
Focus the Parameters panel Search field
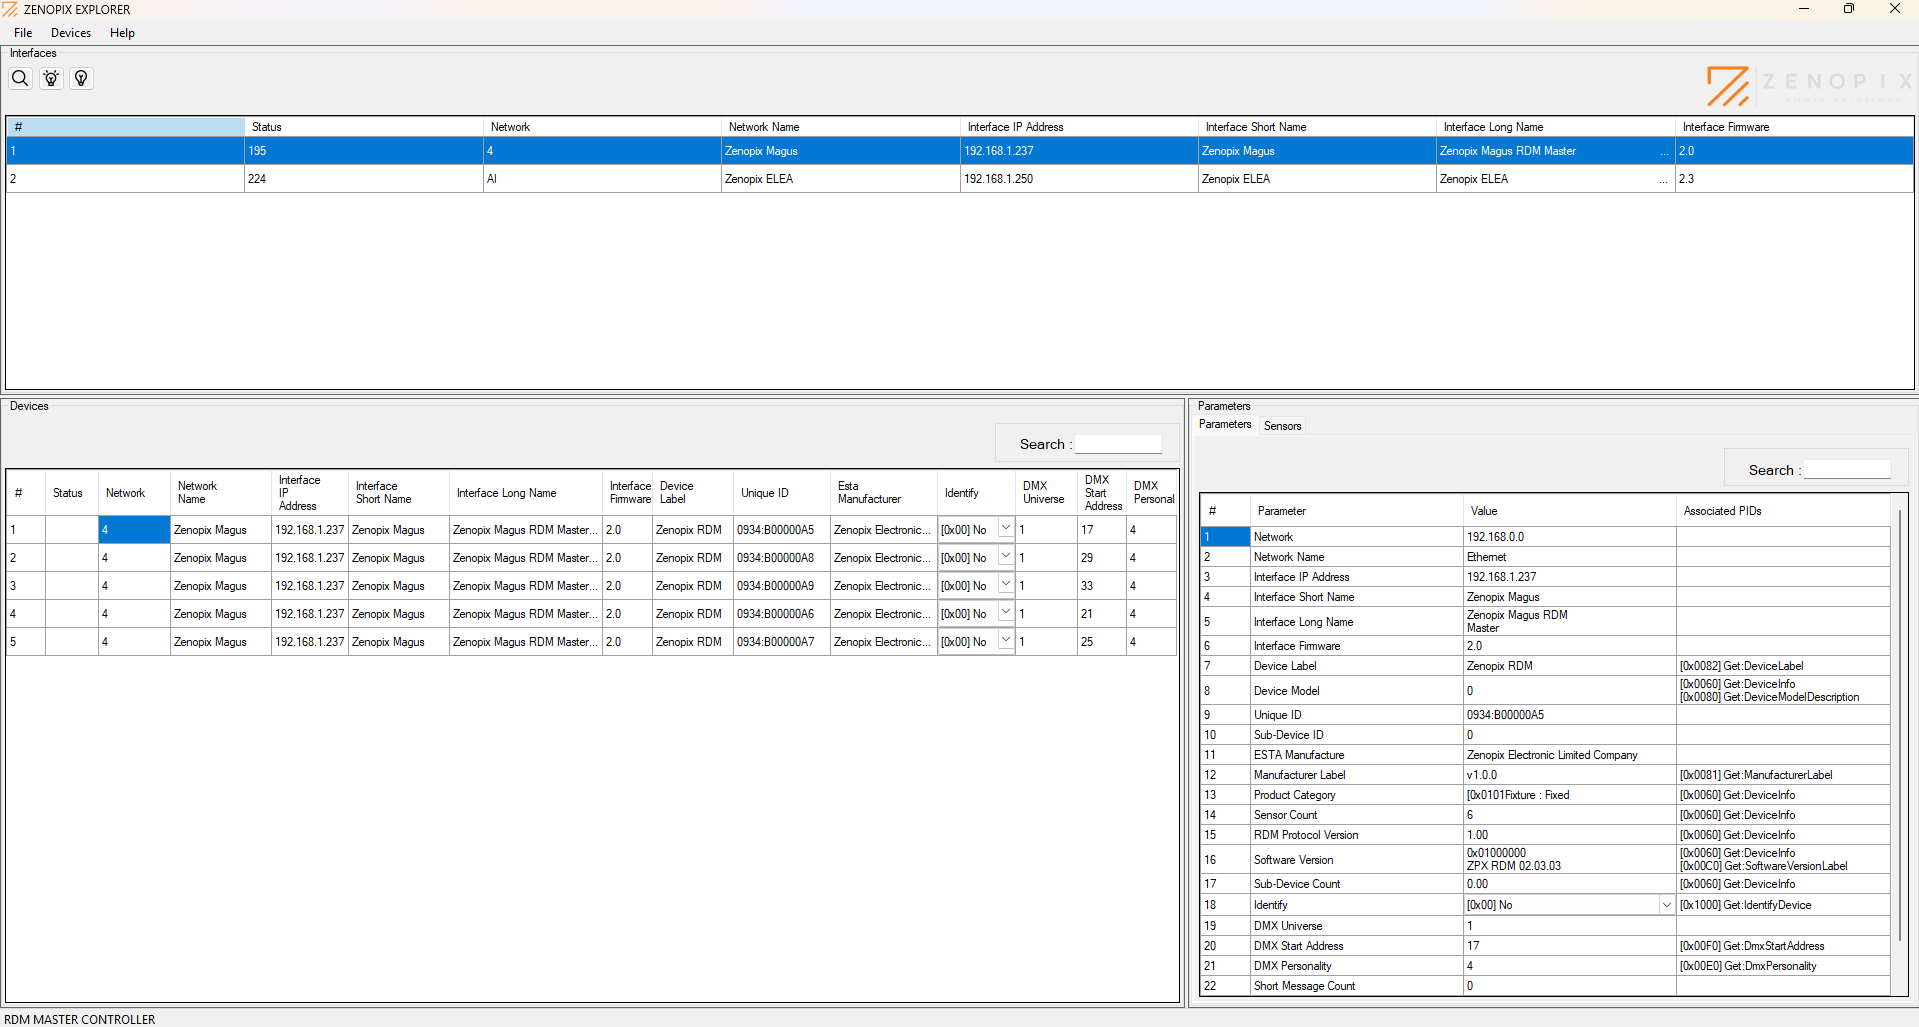(1847, 470)
